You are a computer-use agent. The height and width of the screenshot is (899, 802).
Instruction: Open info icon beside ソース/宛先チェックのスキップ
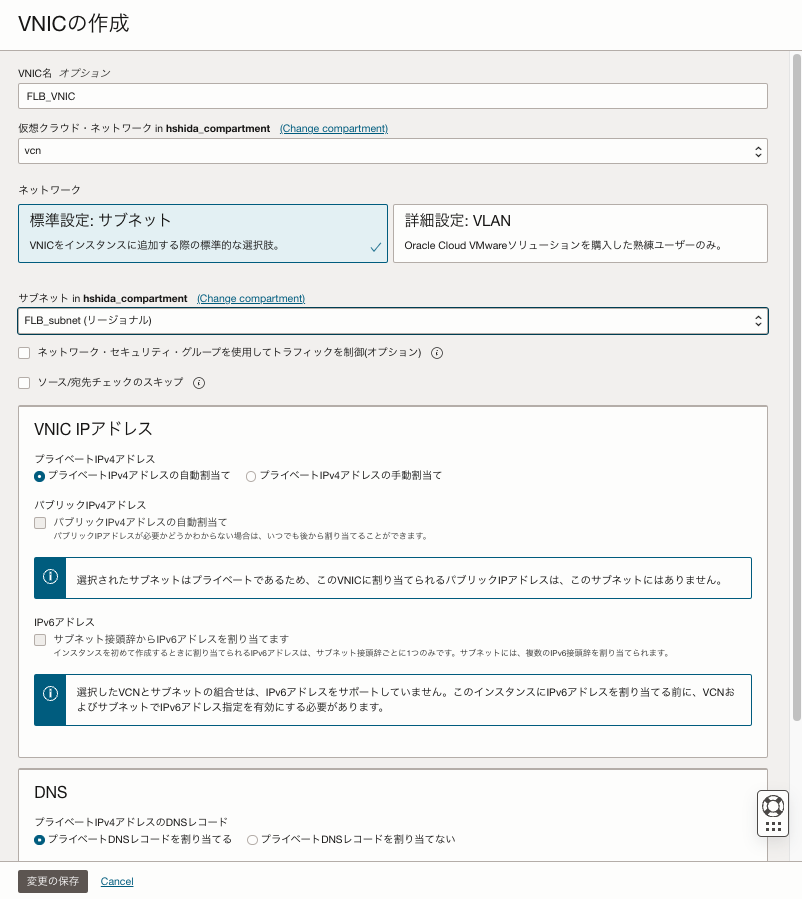(x=199, y=383)
